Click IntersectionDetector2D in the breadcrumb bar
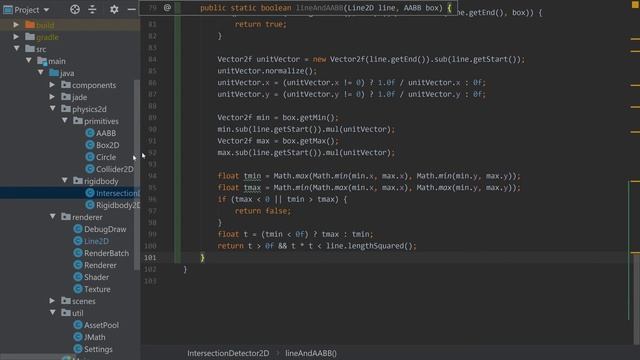 [x=228, y=353]
